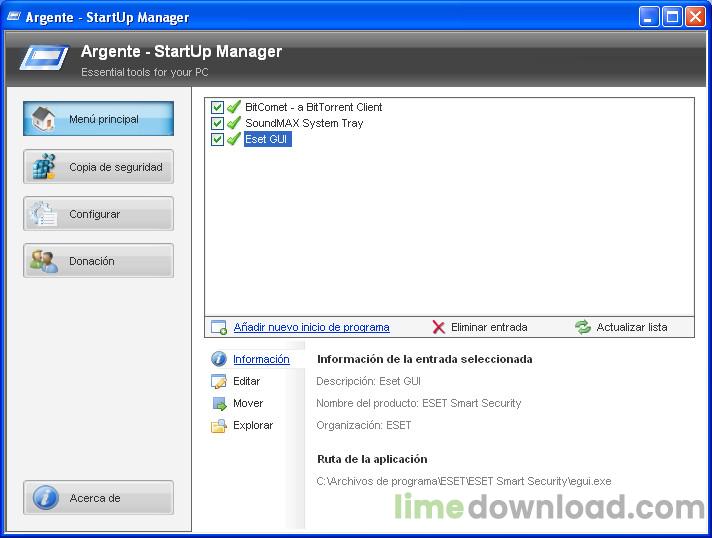Open the Menú principal section
Image resolution: width=712 pixels, height=538 pixels.
98,118
